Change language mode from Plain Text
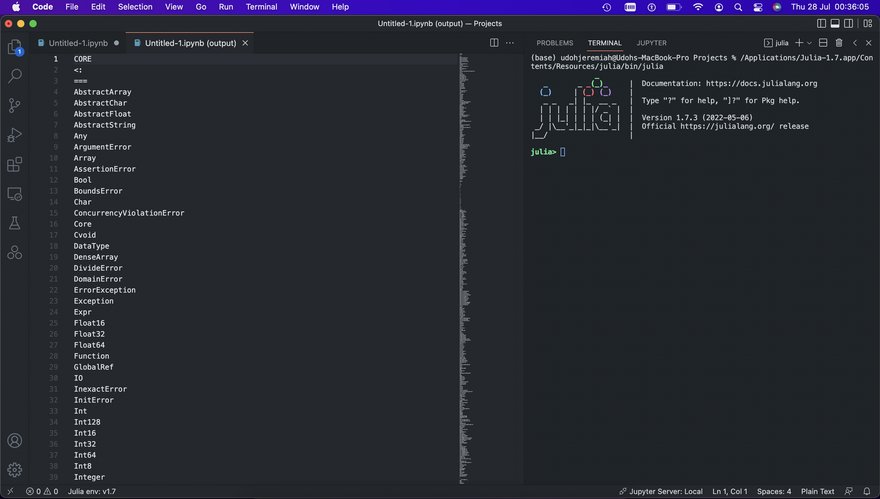This screenshot has height=499, width=880. tap(817, 491)
